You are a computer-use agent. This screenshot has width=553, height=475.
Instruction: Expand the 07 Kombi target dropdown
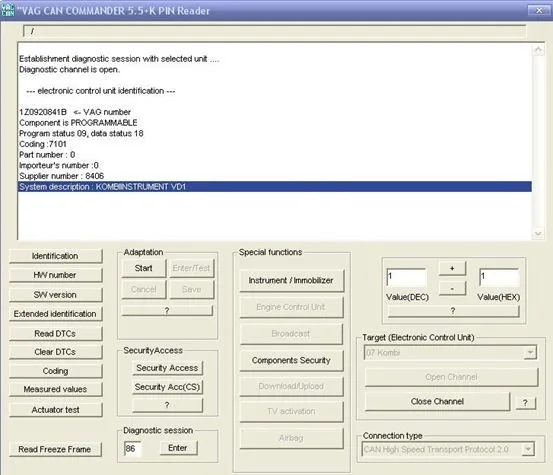tap(530, 352)
